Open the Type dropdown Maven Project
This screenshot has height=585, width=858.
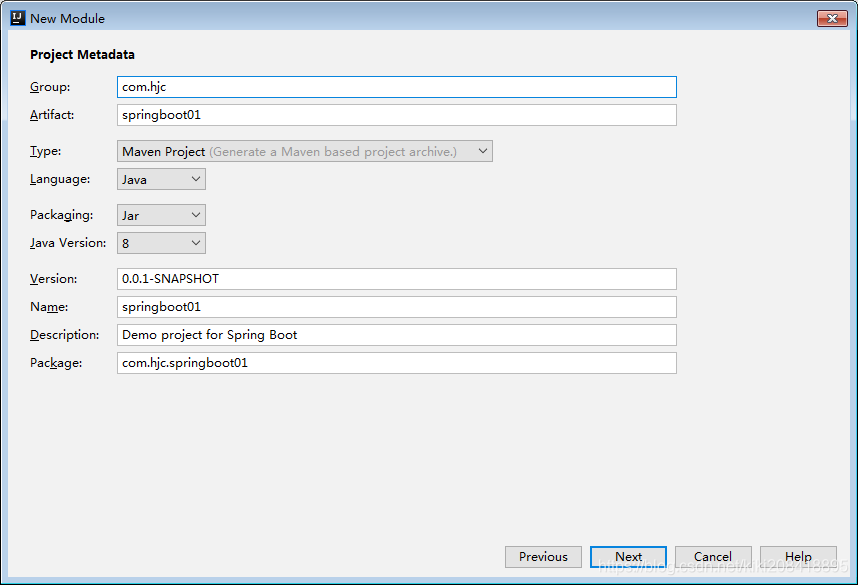305,151
